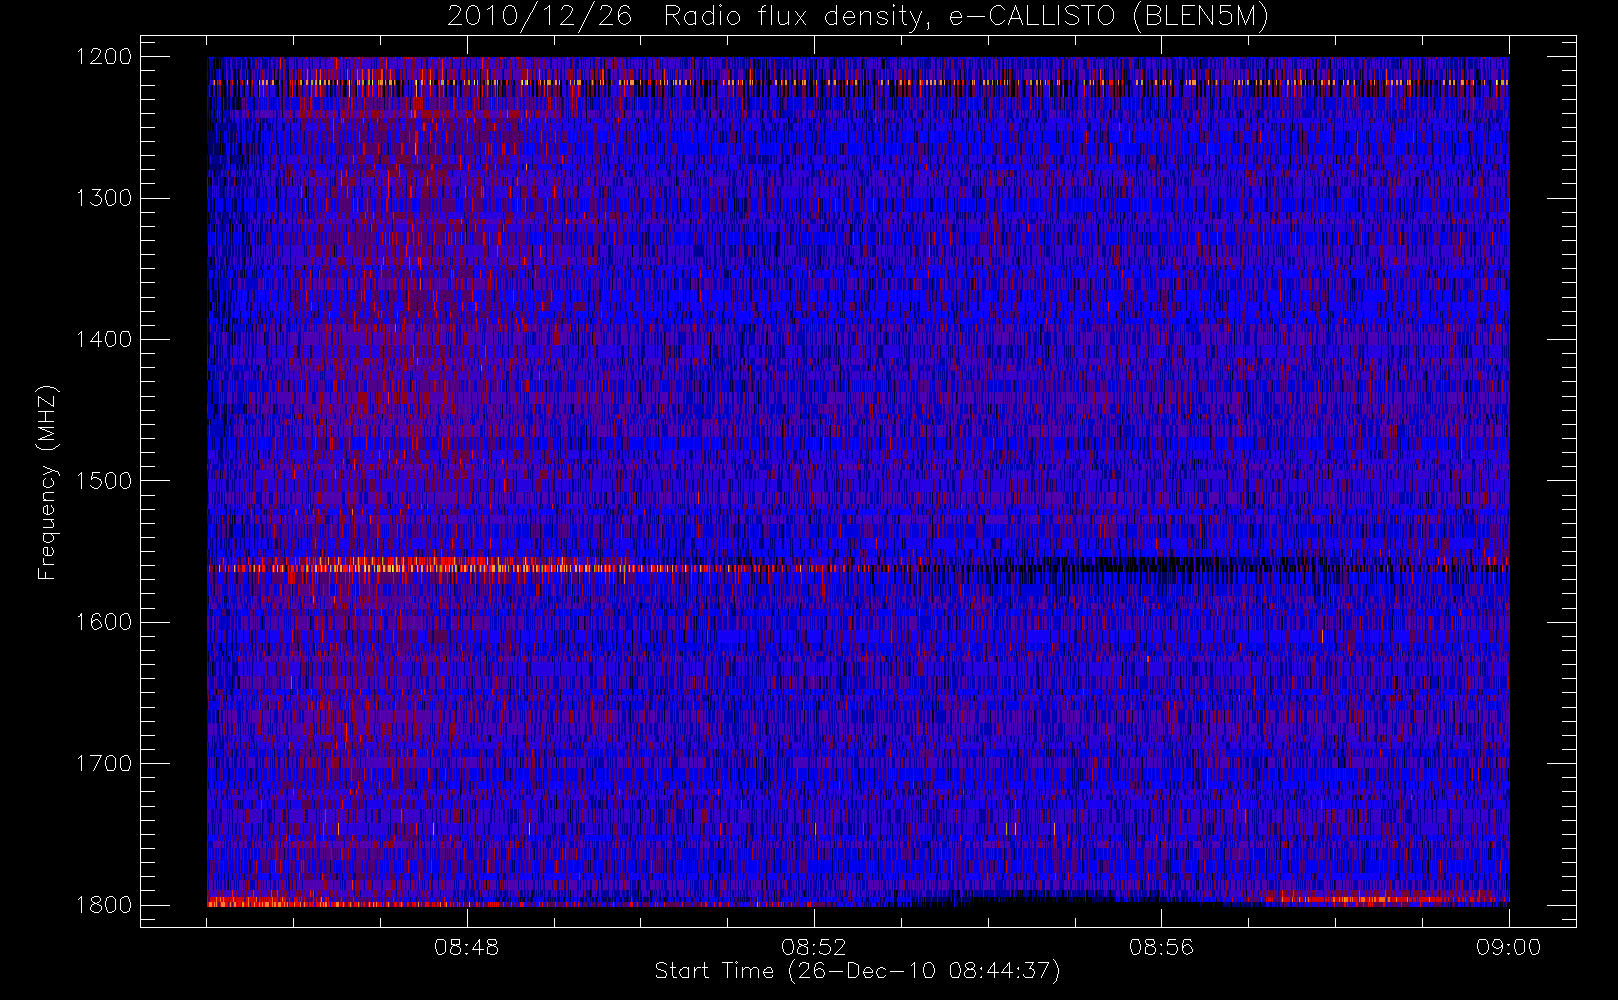Click the 1800 frequency tick label
The image size is (1618, 1000).
[104, 905]
